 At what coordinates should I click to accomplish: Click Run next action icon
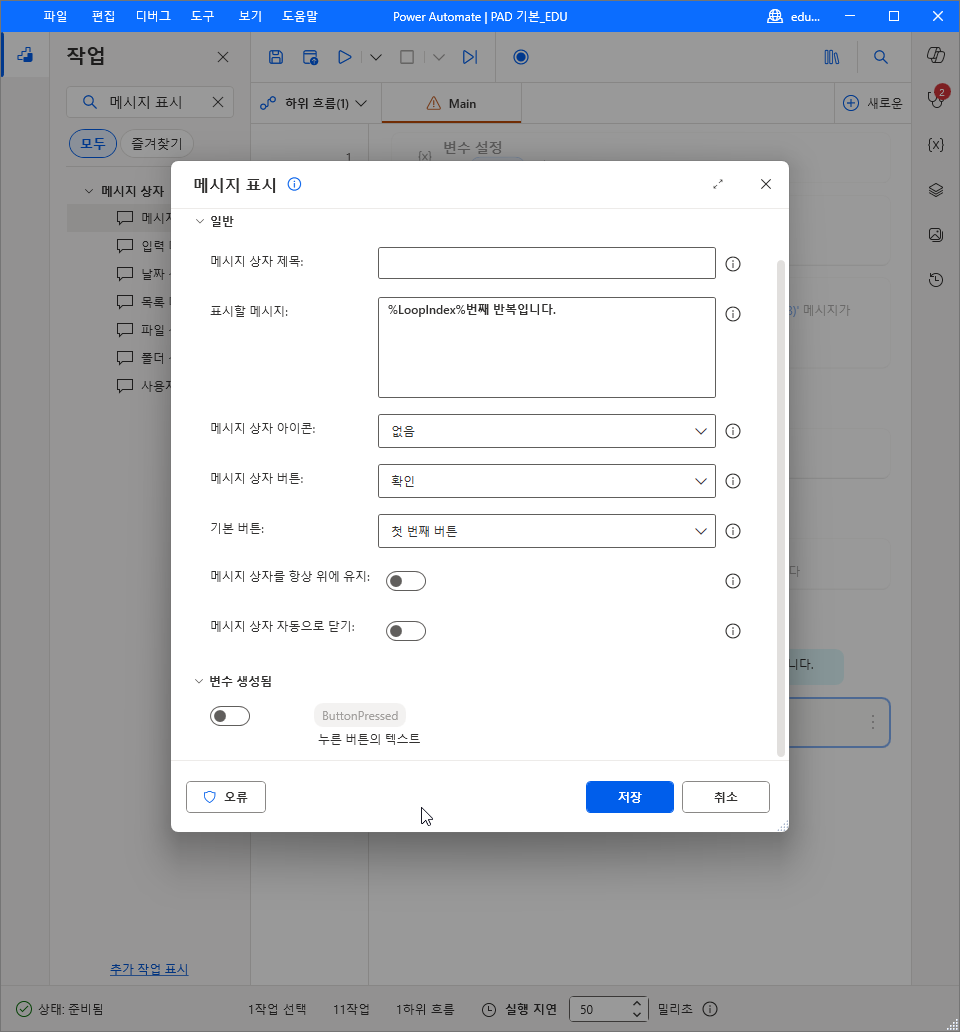tap(470, 57)
